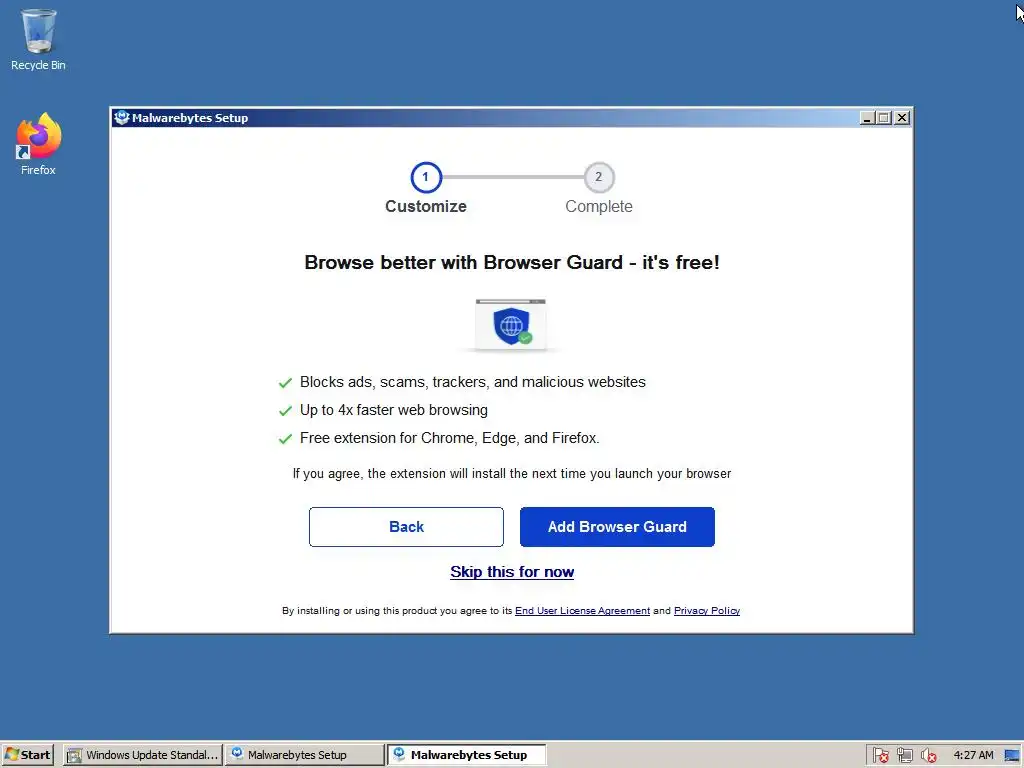Viewport: 1024px width, 768px height.
Task: Click text 'Free extension for Chrome, Edge, and Firefox.'
Action: [449, 438]
